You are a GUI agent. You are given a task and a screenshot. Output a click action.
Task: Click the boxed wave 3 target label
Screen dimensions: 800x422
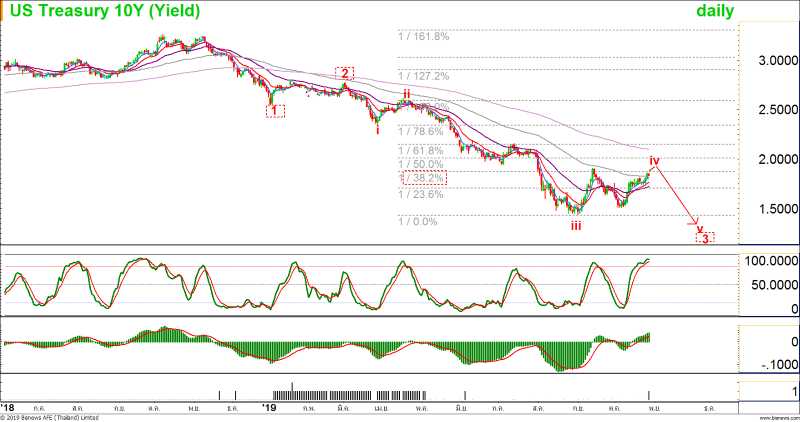(x=705, y=238)
